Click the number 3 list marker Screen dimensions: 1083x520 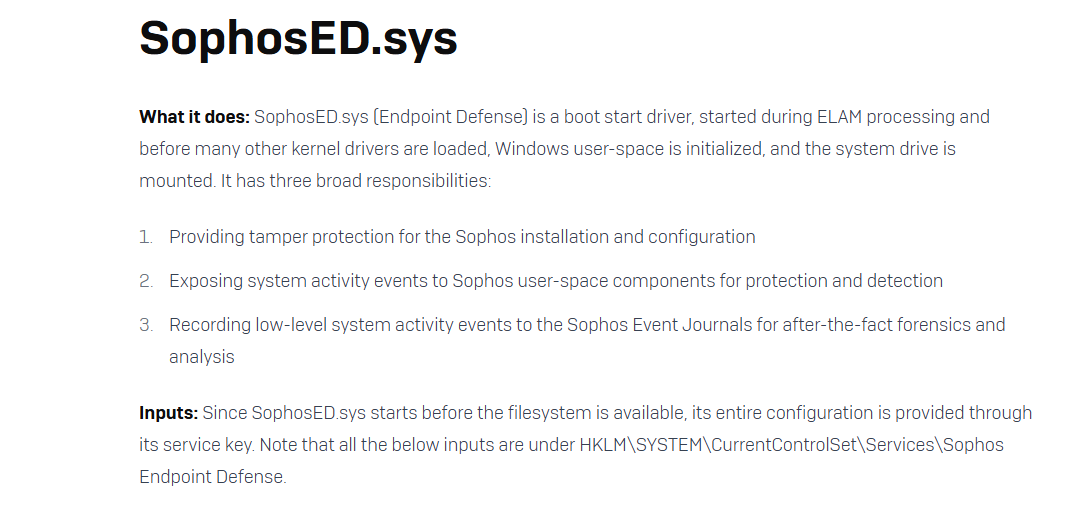tap(146, 325)
